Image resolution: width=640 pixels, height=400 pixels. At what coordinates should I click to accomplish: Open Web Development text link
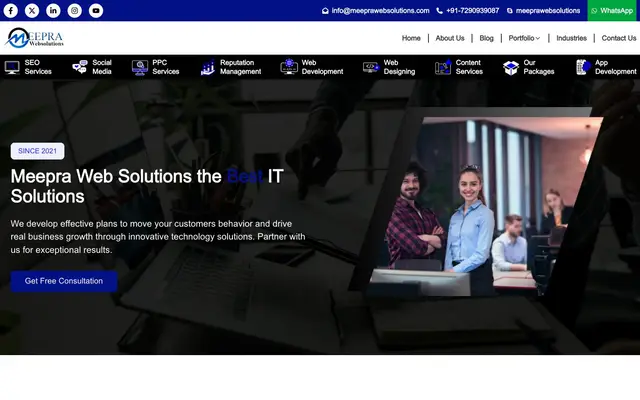point(322,67)
